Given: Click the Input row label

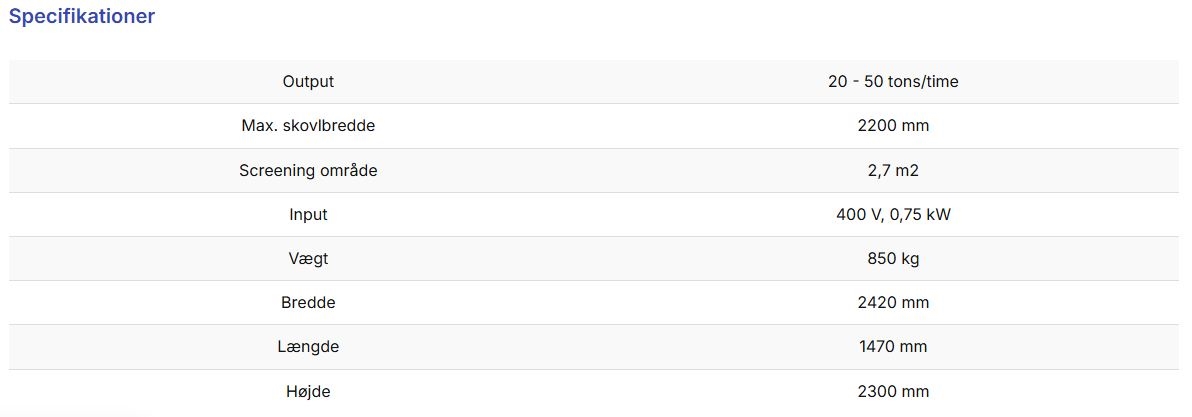Looking at the screenshot, I should click(308, 214).
